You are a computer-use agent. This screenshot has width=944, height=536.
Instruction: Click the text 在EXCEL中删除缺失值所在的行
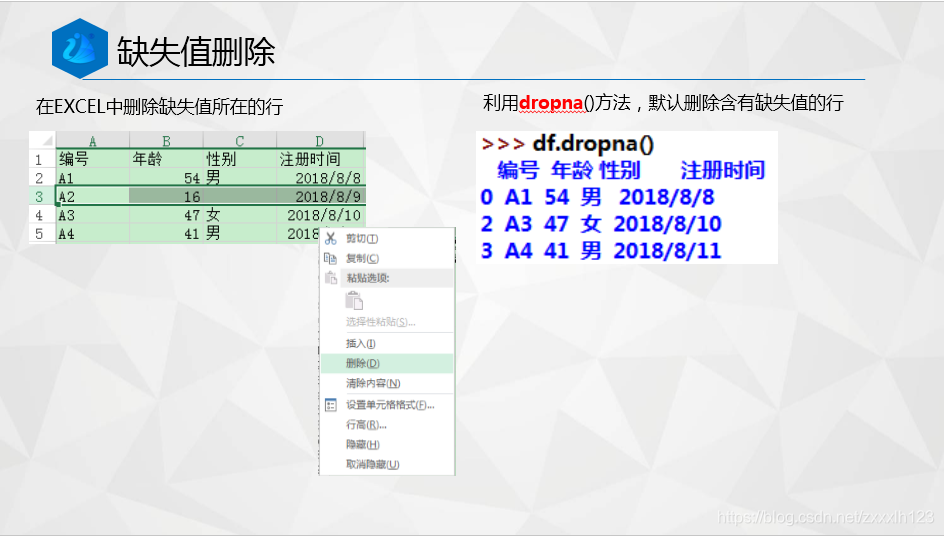160,107
